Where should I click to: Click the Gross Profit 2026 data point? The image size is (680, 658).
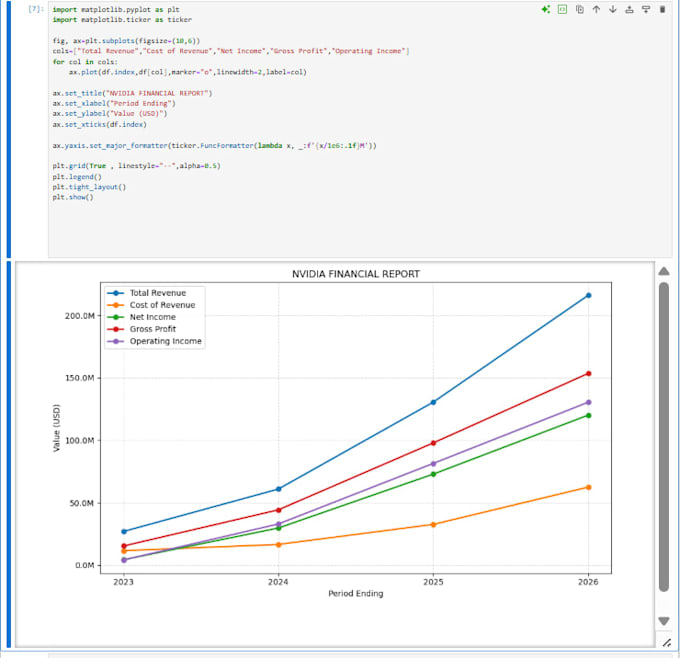click(588, 373)
